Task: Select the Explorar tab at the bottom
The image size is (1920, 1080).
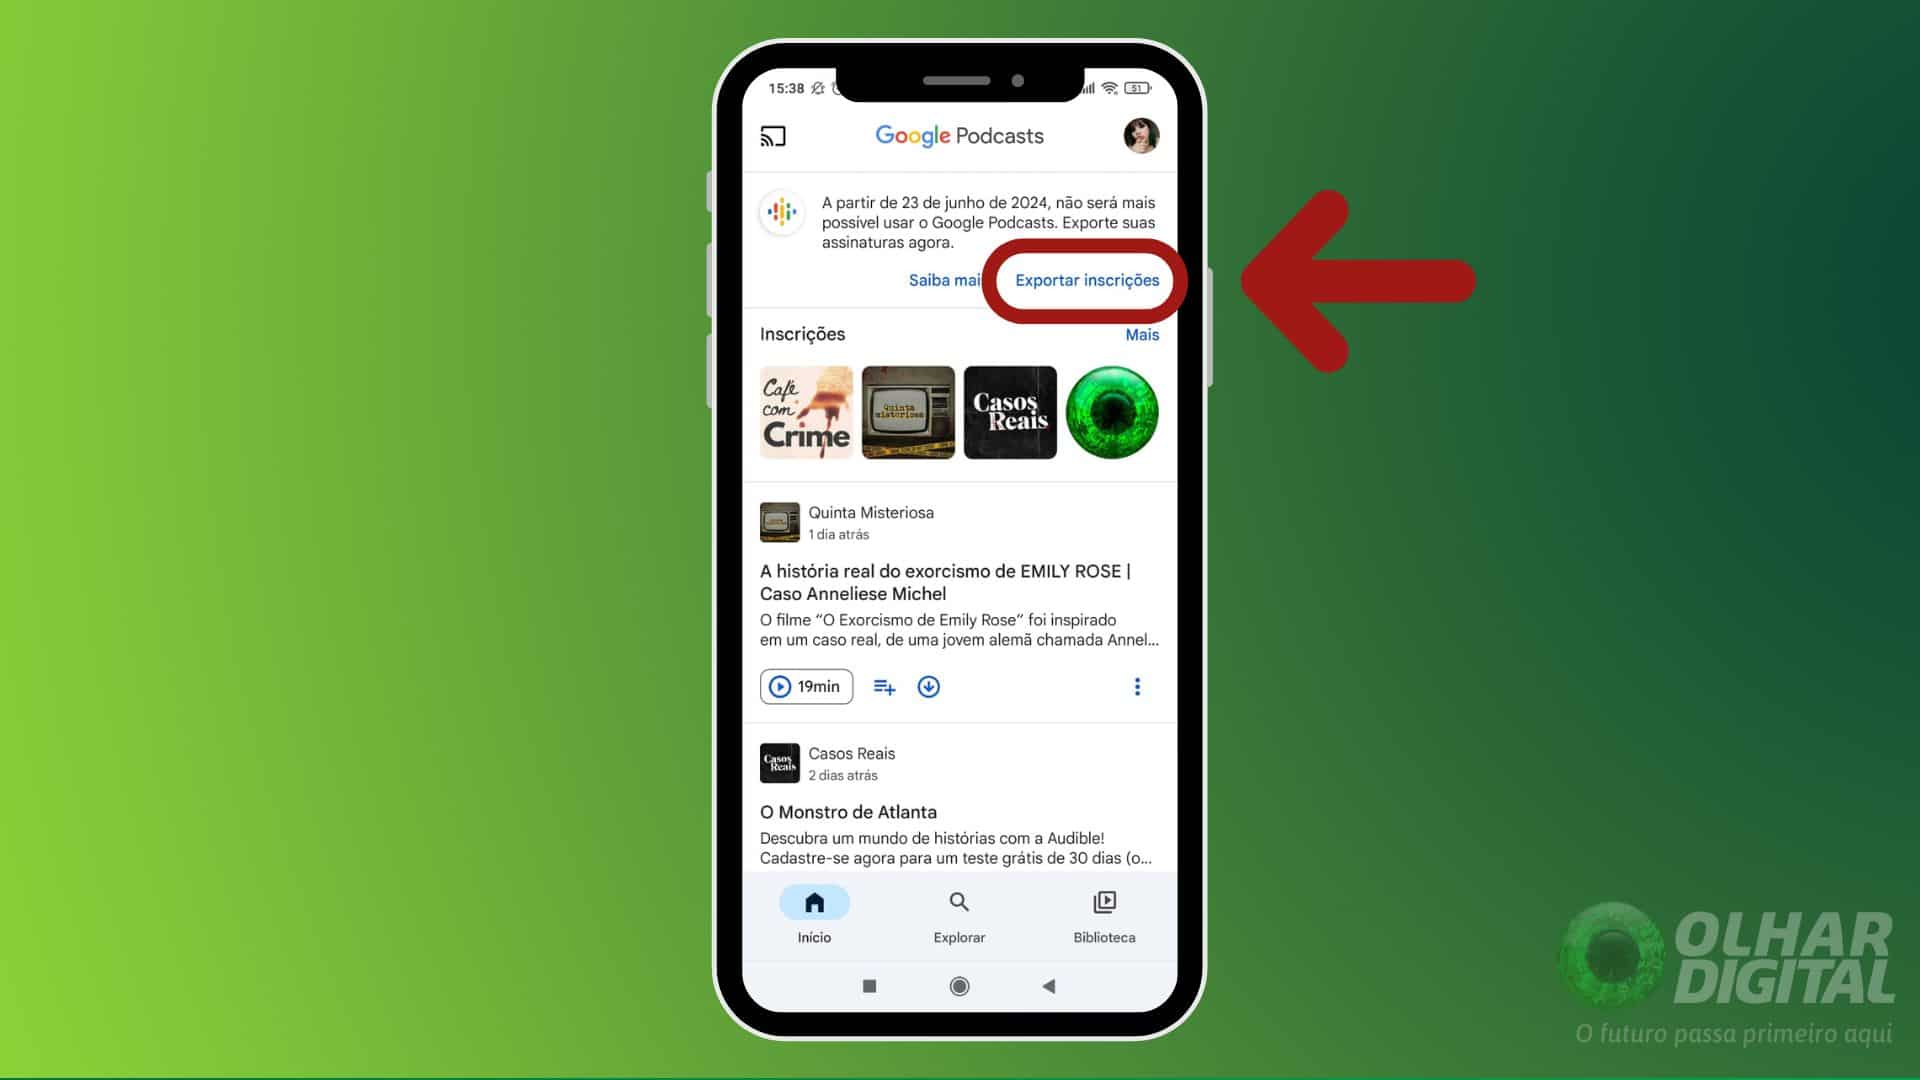Action: [959, 914]
